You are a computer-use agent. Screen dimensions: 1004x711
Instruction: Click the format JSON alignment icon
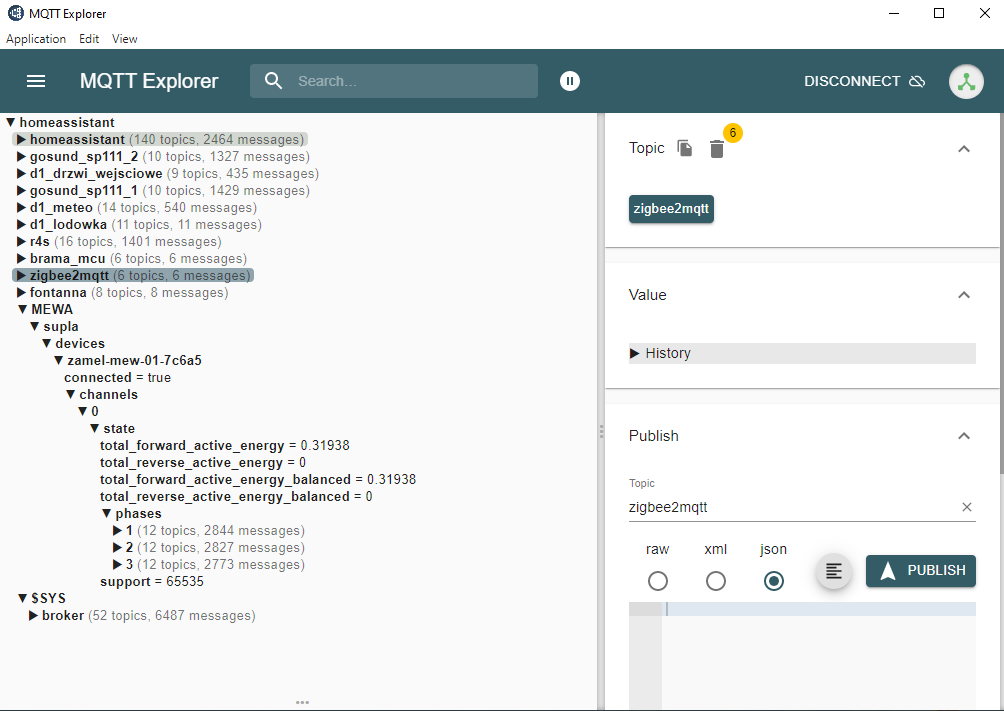(x=834, y=571)
